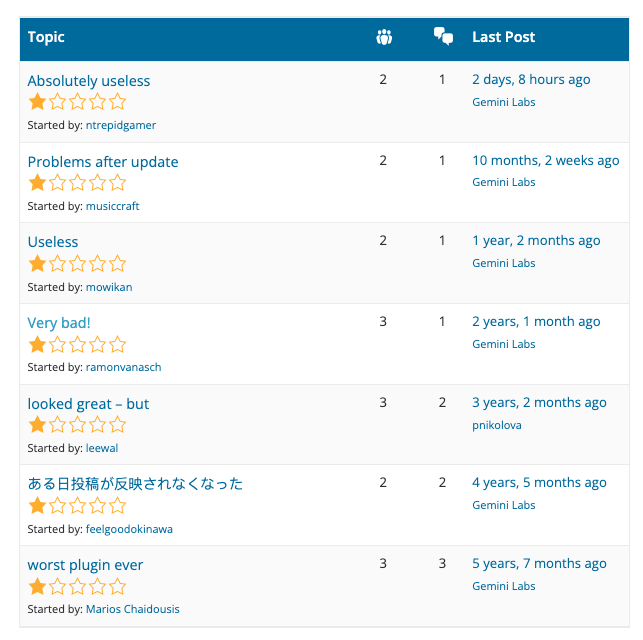Open the Japanese-titled review topic
This screenshot has width=643, height=640.
(135, 484)
